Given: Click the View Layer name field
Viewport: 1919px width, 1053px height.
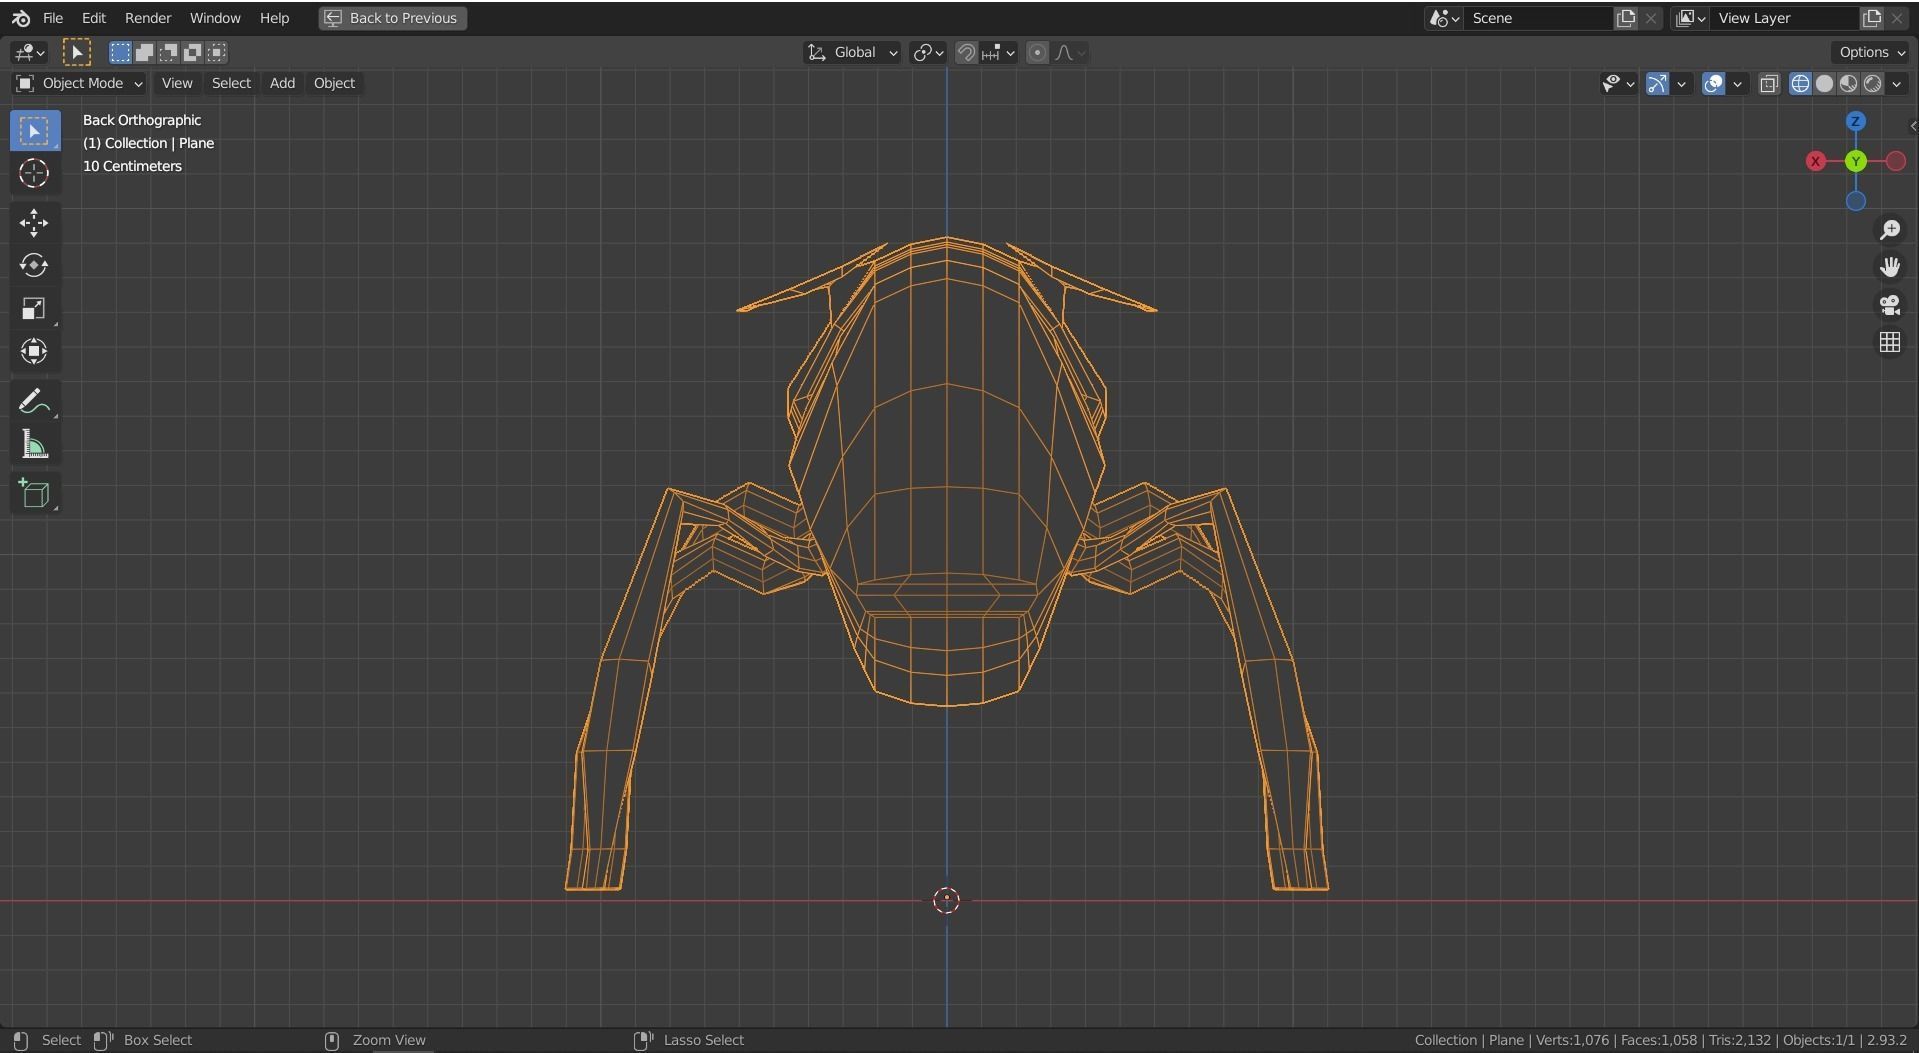Looking at the screenshot, I should [x=1784, y=18].
